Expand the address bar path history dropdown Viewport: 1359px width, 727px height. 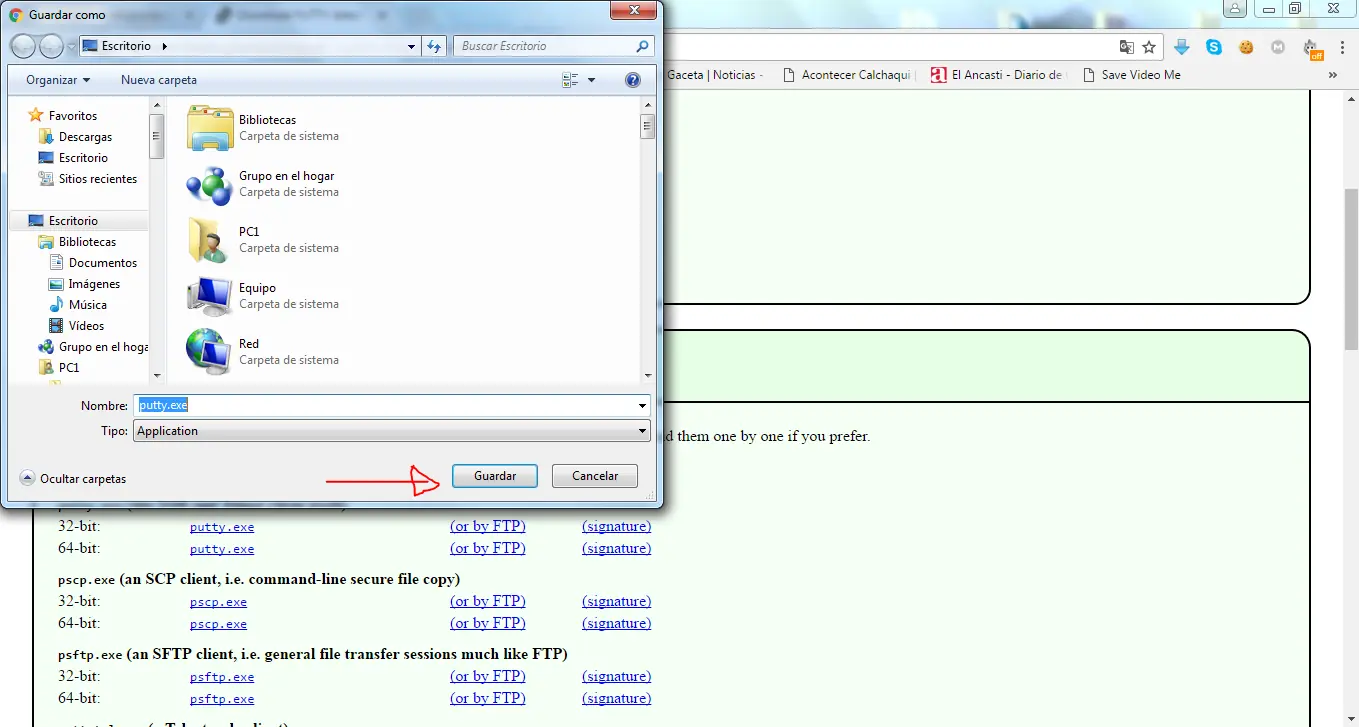pos(412,46)
